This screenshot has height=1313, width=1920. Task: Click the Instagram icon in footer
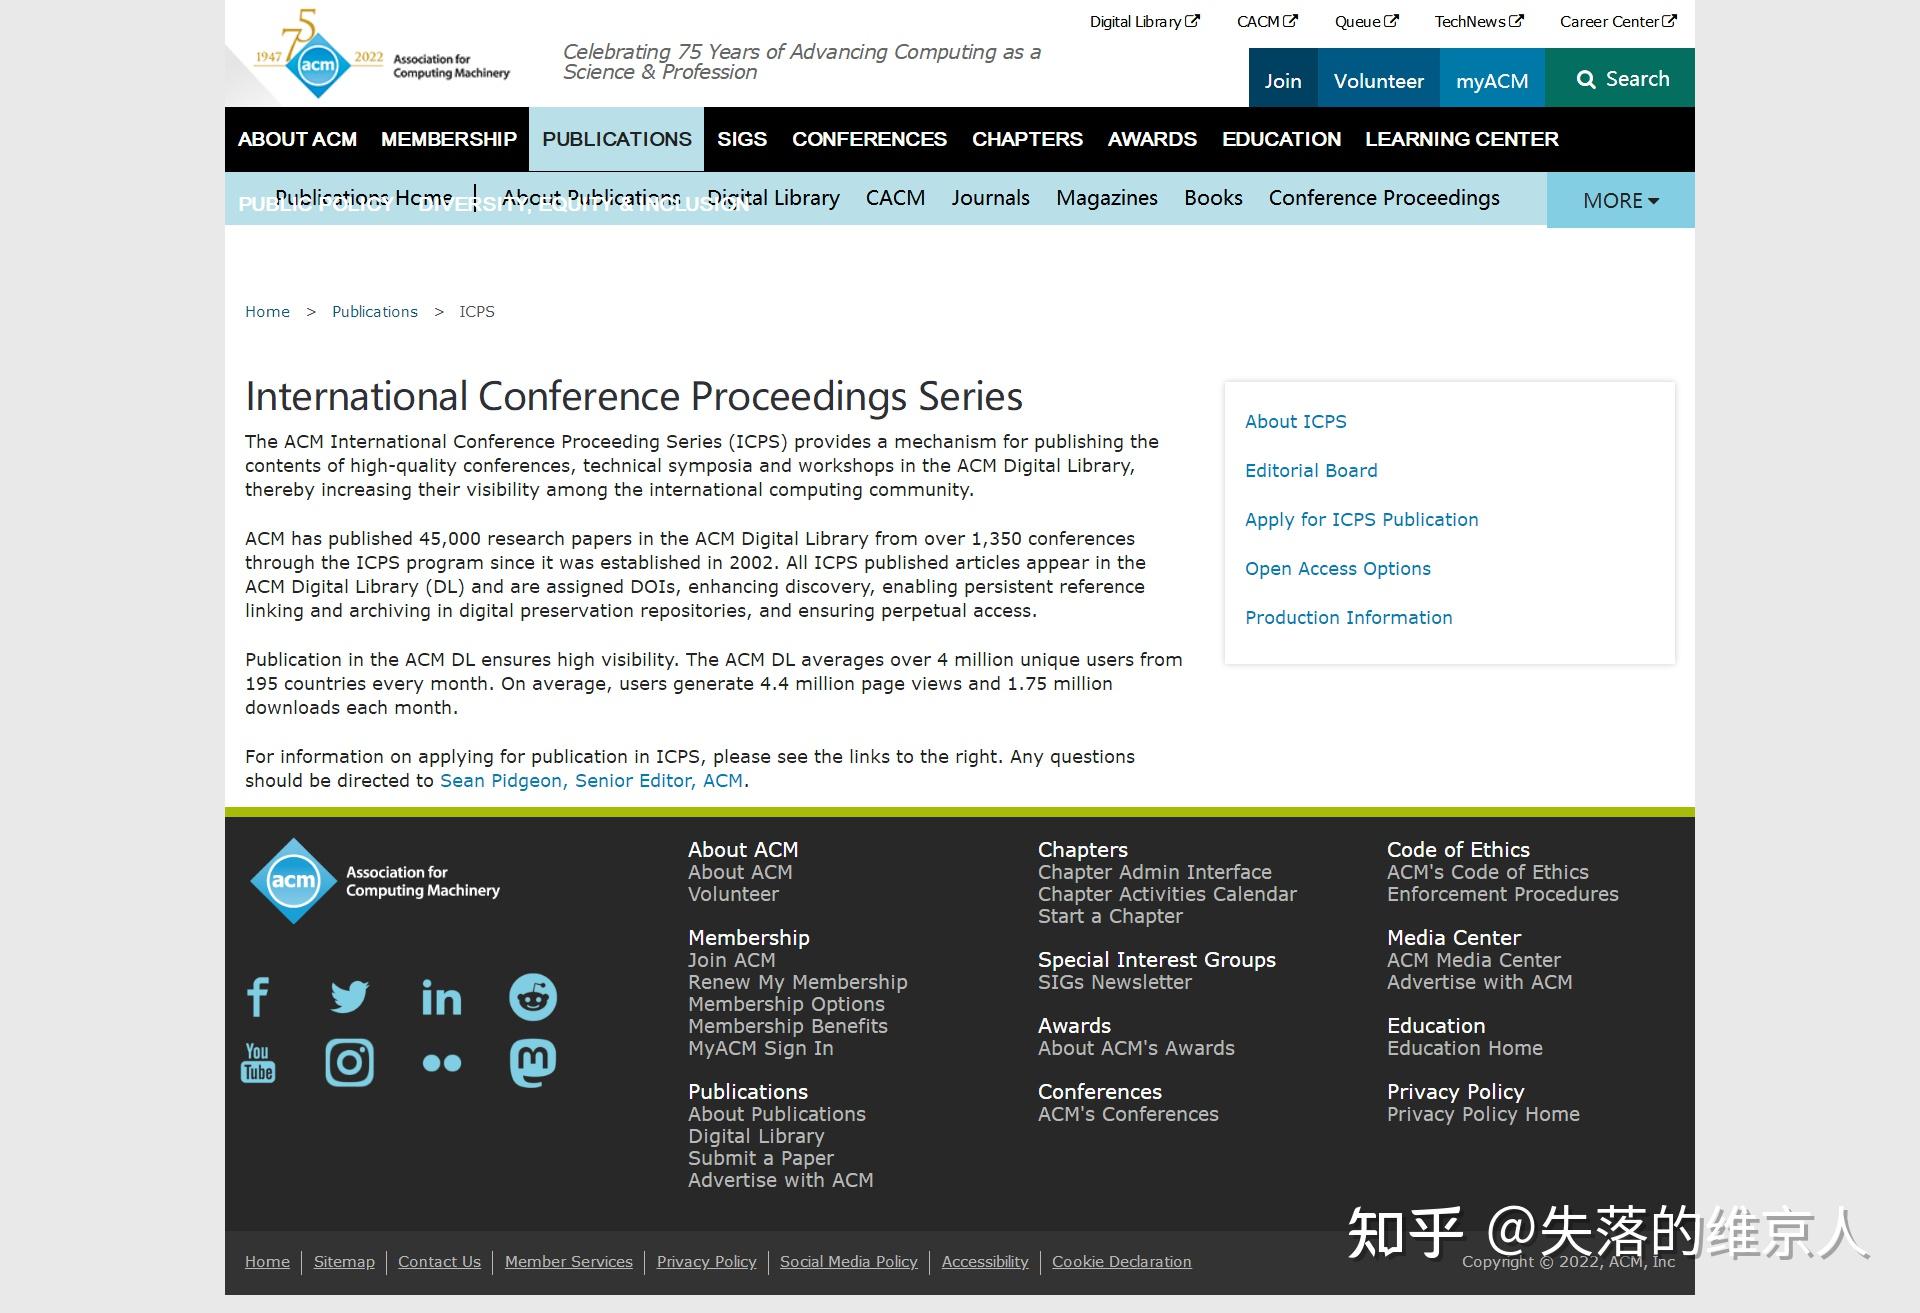(349, 1062)
